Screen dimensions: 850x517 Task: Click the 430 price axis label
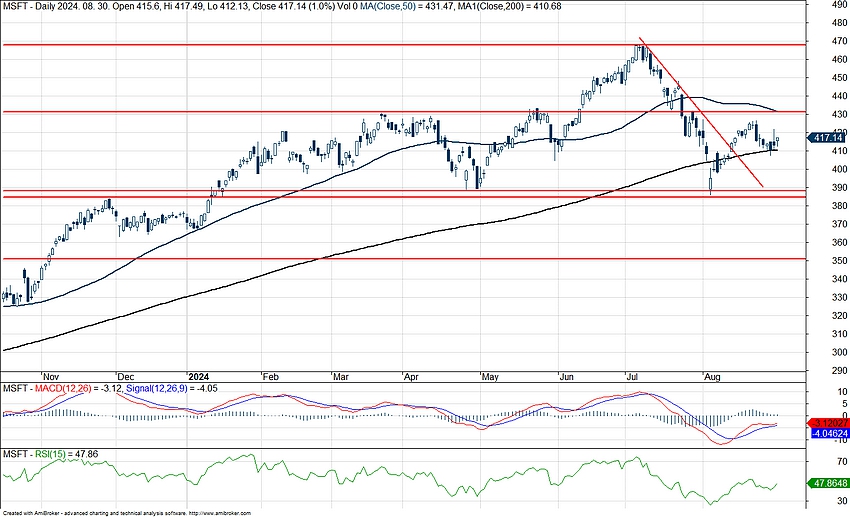[839, 114]
